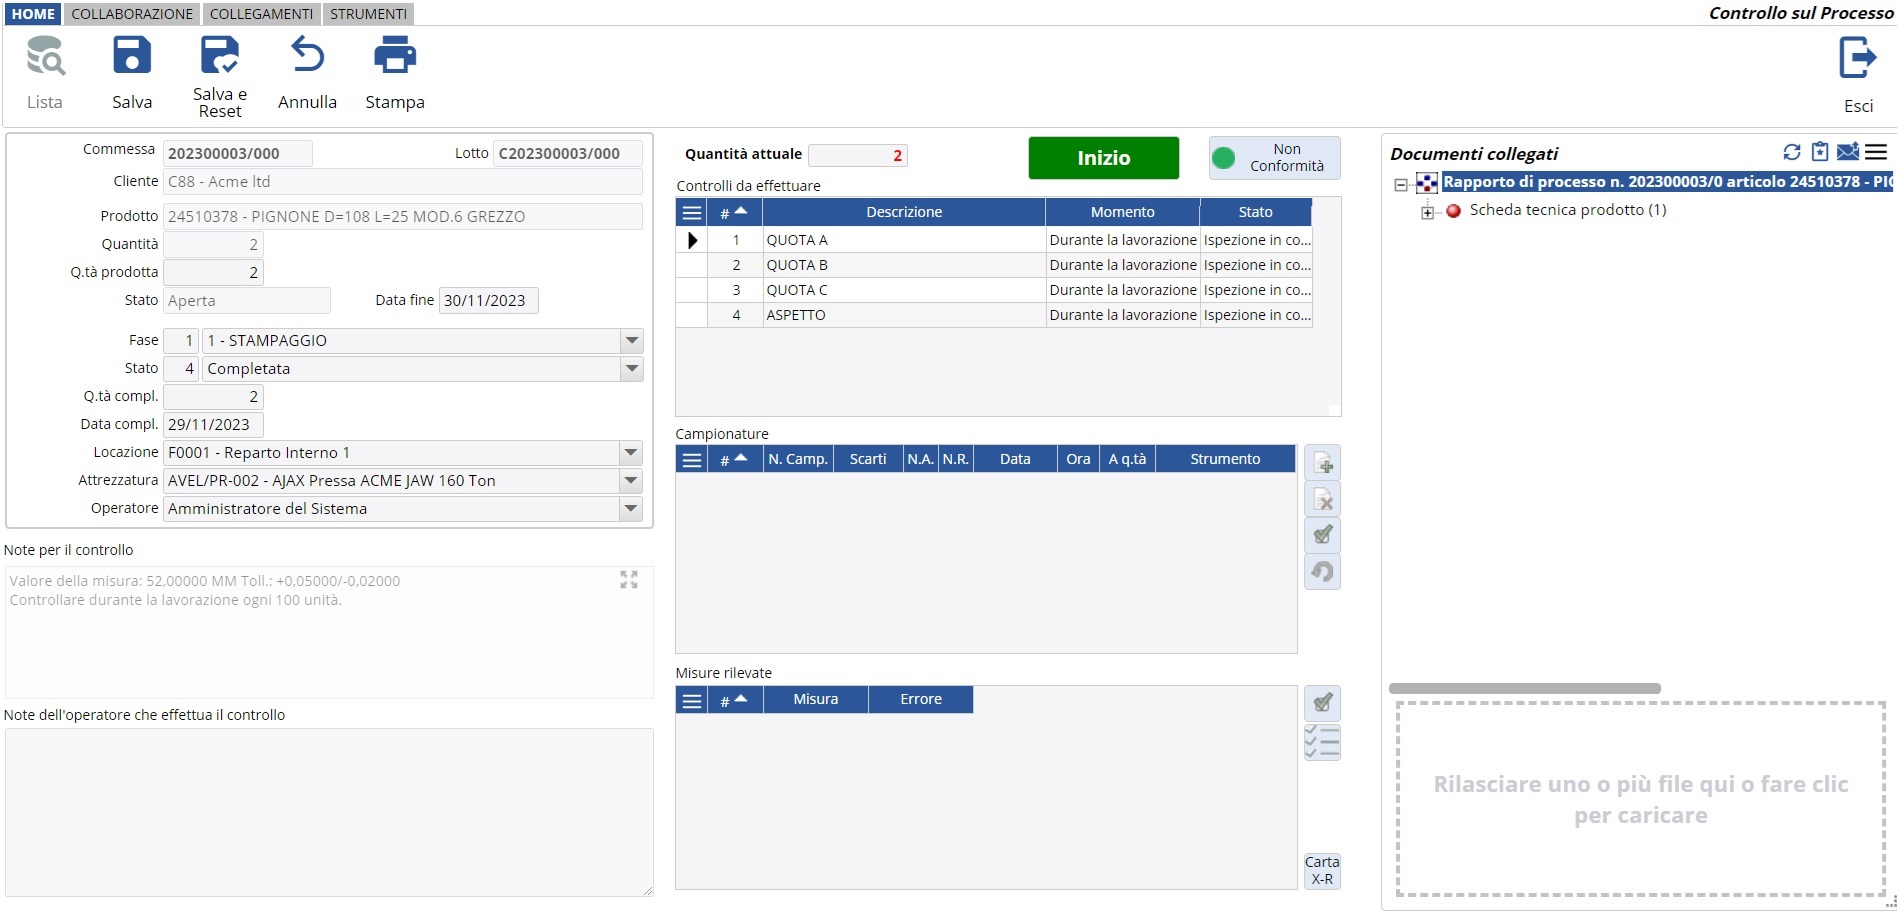Open the Fase dropdown showing STAMPAGGIO

tap(631, 341)
